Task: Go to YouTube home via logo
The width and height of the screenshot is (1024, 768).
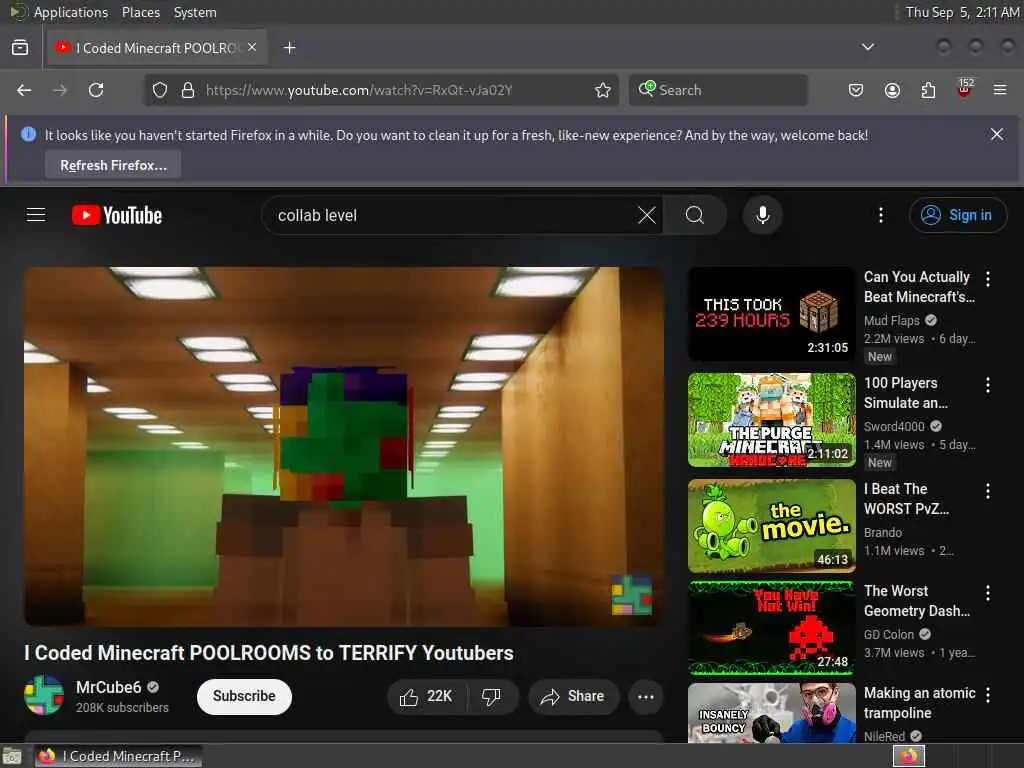Action: pos(117,215)
